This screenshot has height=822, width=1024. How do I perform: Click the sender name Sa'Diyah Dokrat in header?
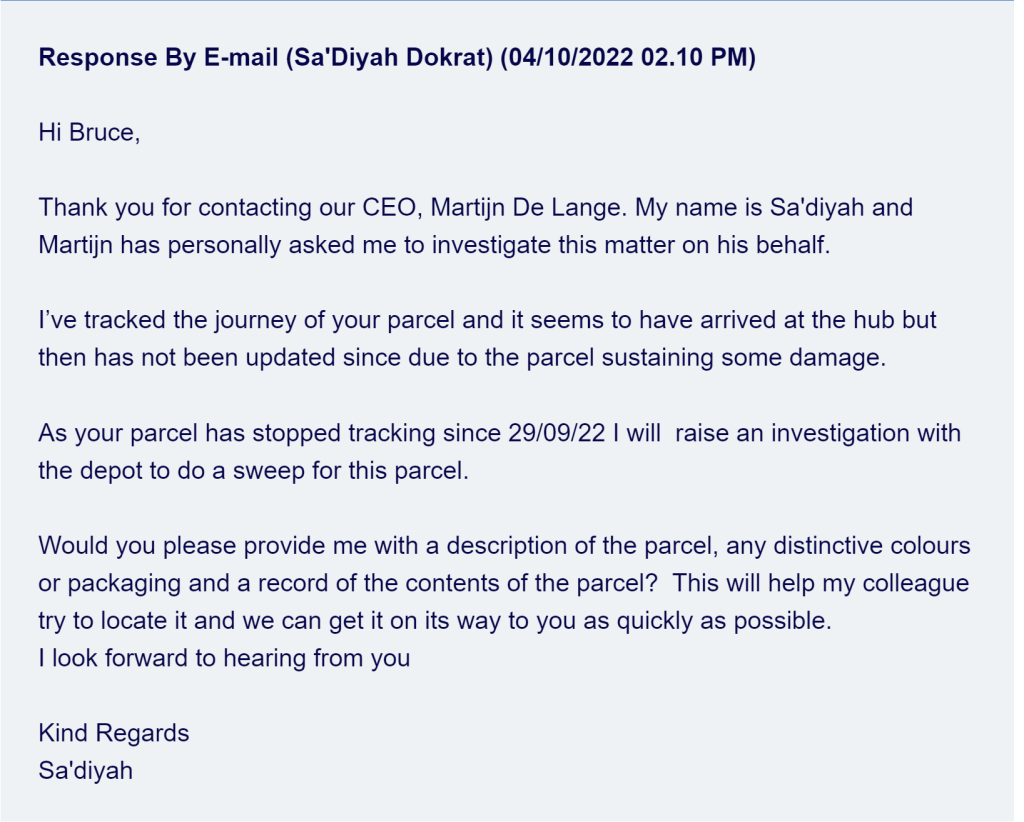tap(388, 57)
